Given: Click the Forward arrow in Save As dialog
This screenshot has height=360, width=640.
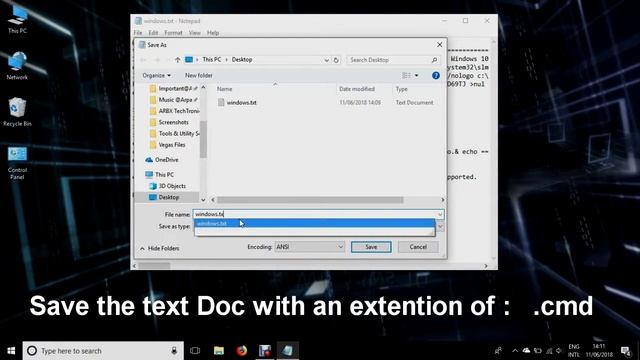Looking at the screenshot, I should click(x=157, y=60).
